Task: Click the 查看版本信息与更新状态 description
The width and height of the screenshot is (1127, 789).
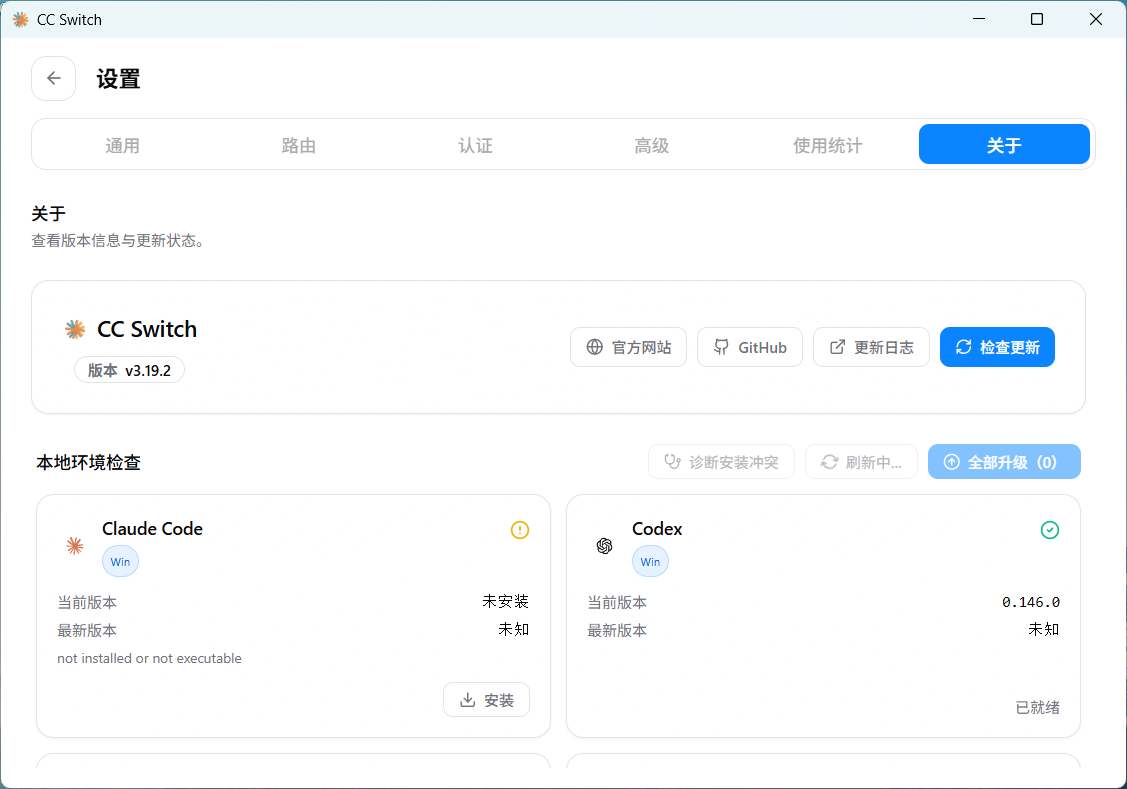Action: click(x=118, y=241)
